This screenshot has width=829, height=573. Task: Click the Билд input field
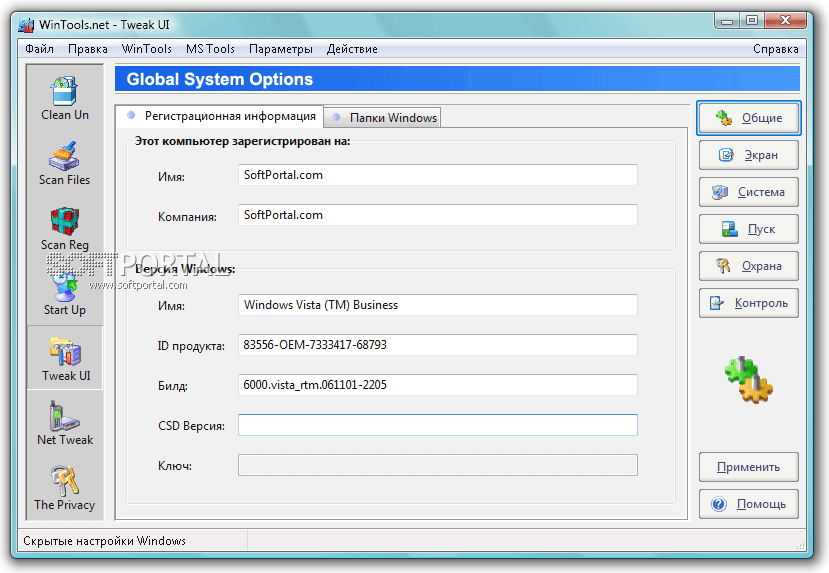click(438, 385)
